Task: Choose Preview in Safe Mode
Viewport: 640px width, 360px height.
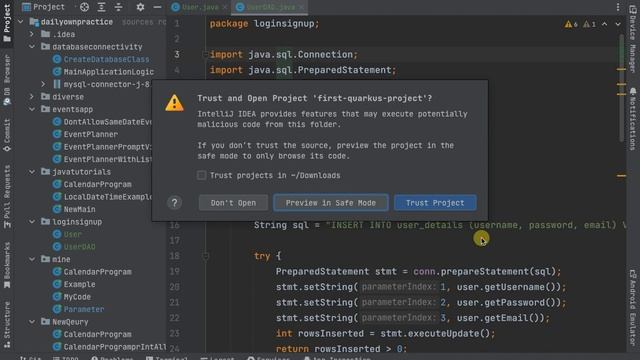Action: (331, 203)
